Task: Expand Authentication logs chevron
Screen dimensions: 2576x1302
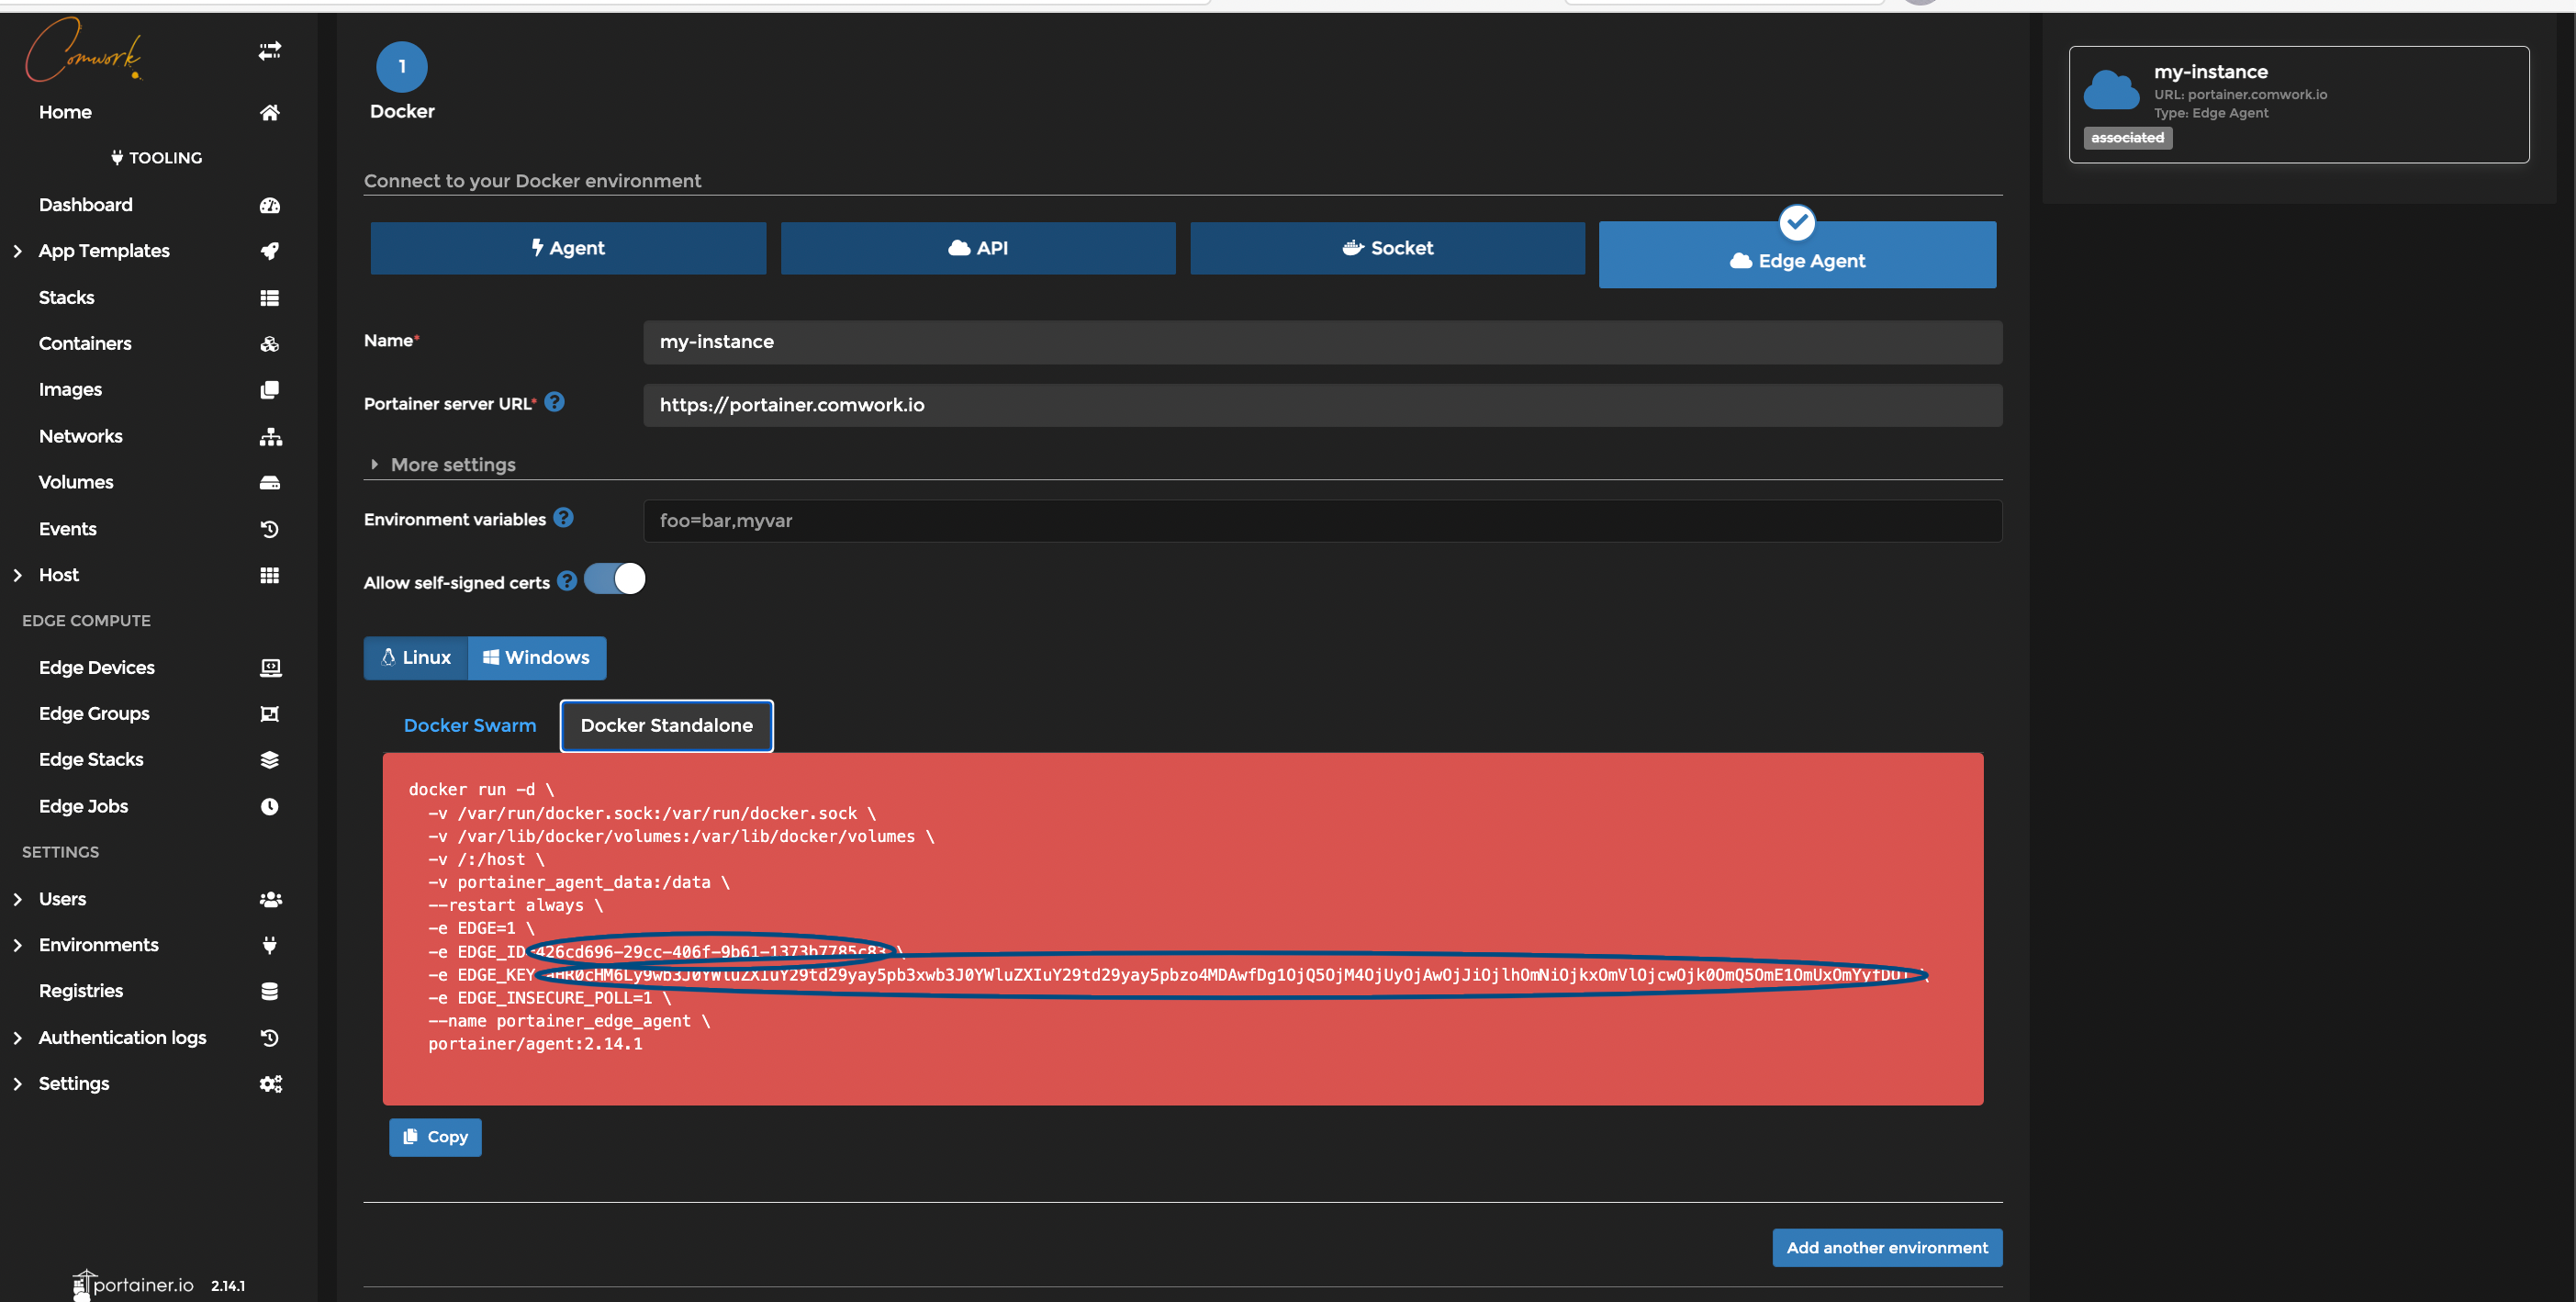Action: pyautogui.click(x=18, y=1038)
